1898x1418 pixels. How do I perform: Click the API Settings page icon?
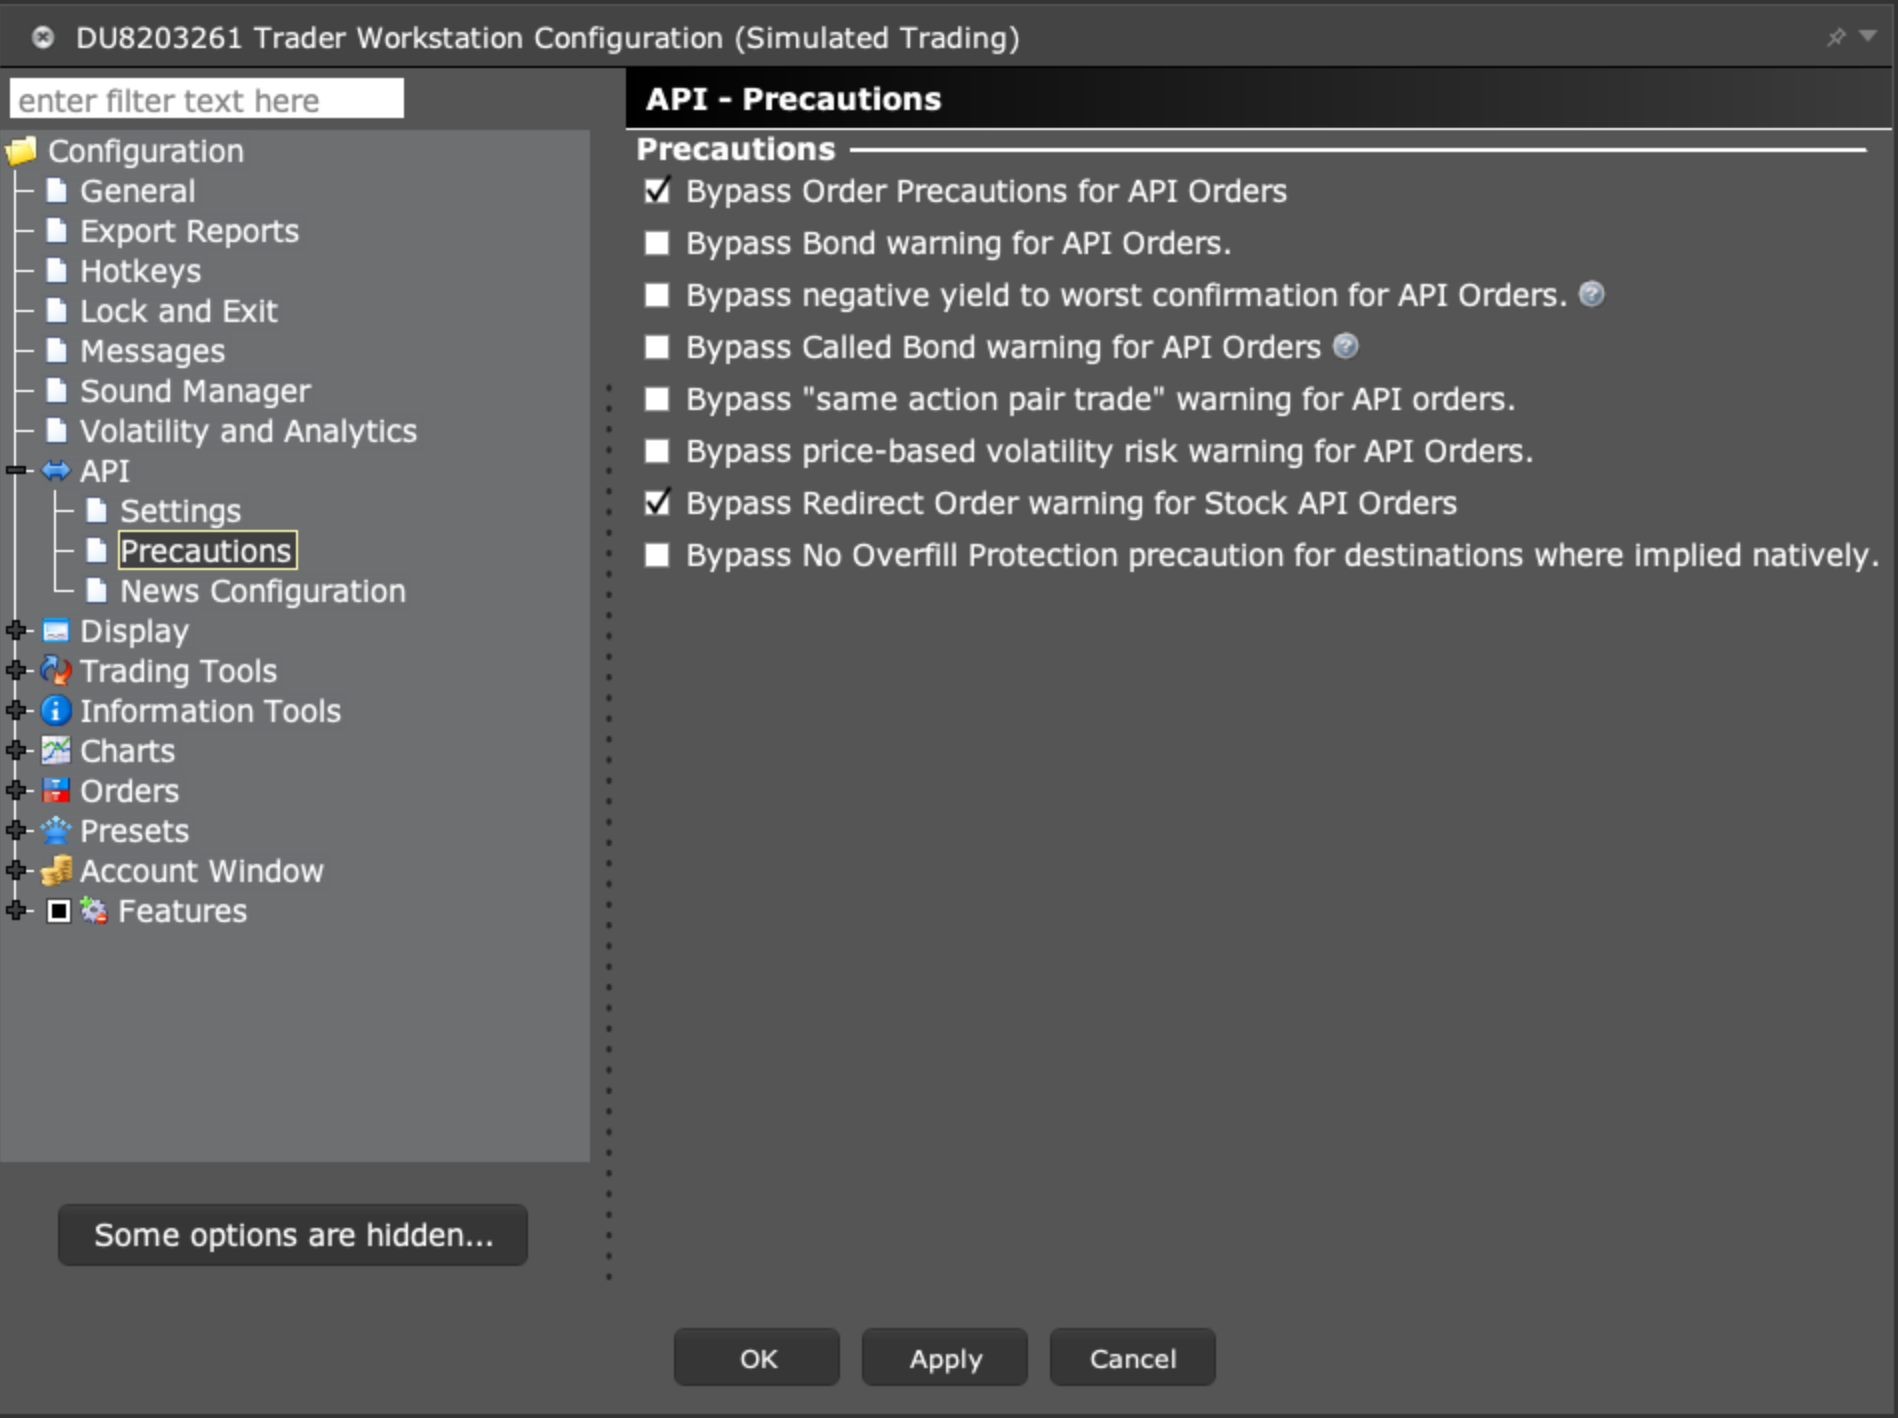tap(97, 510)
